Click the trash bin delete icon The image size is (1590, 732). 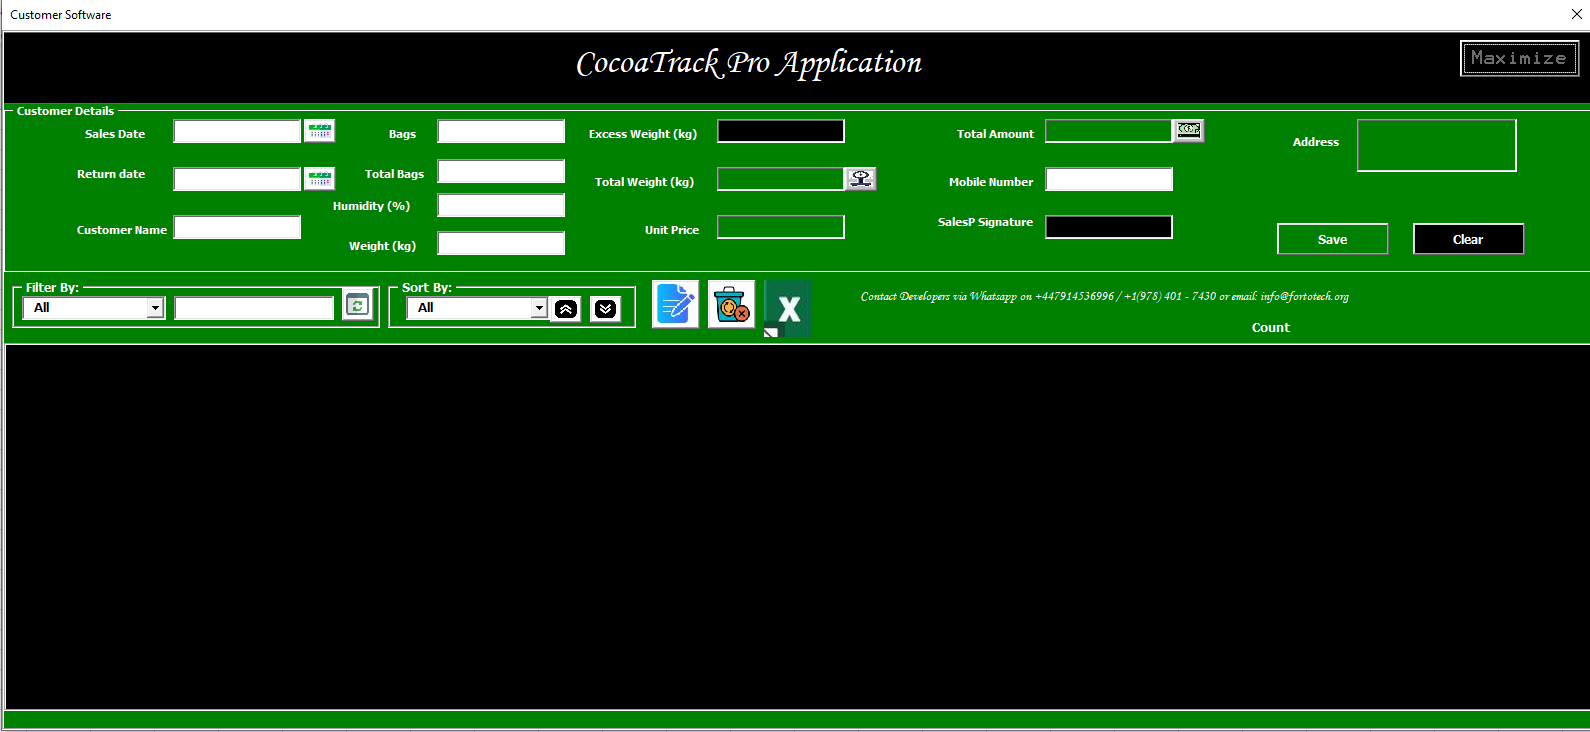pos(731,304)
